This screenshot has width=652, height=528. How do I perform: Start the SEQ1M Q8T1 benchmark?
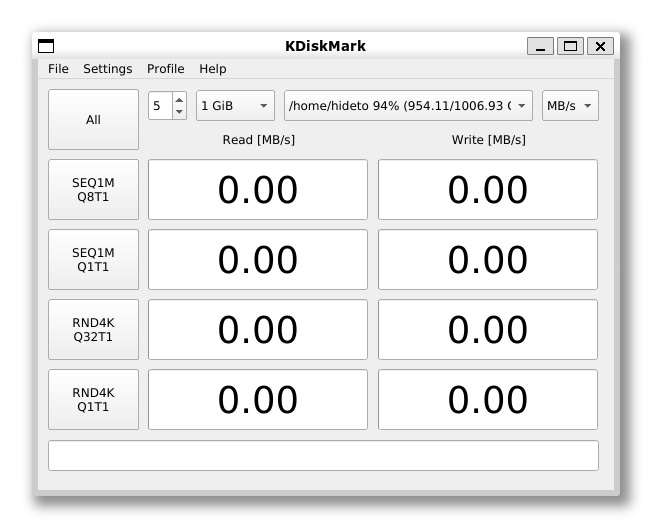pyautogui.click(x=93, y=190)
